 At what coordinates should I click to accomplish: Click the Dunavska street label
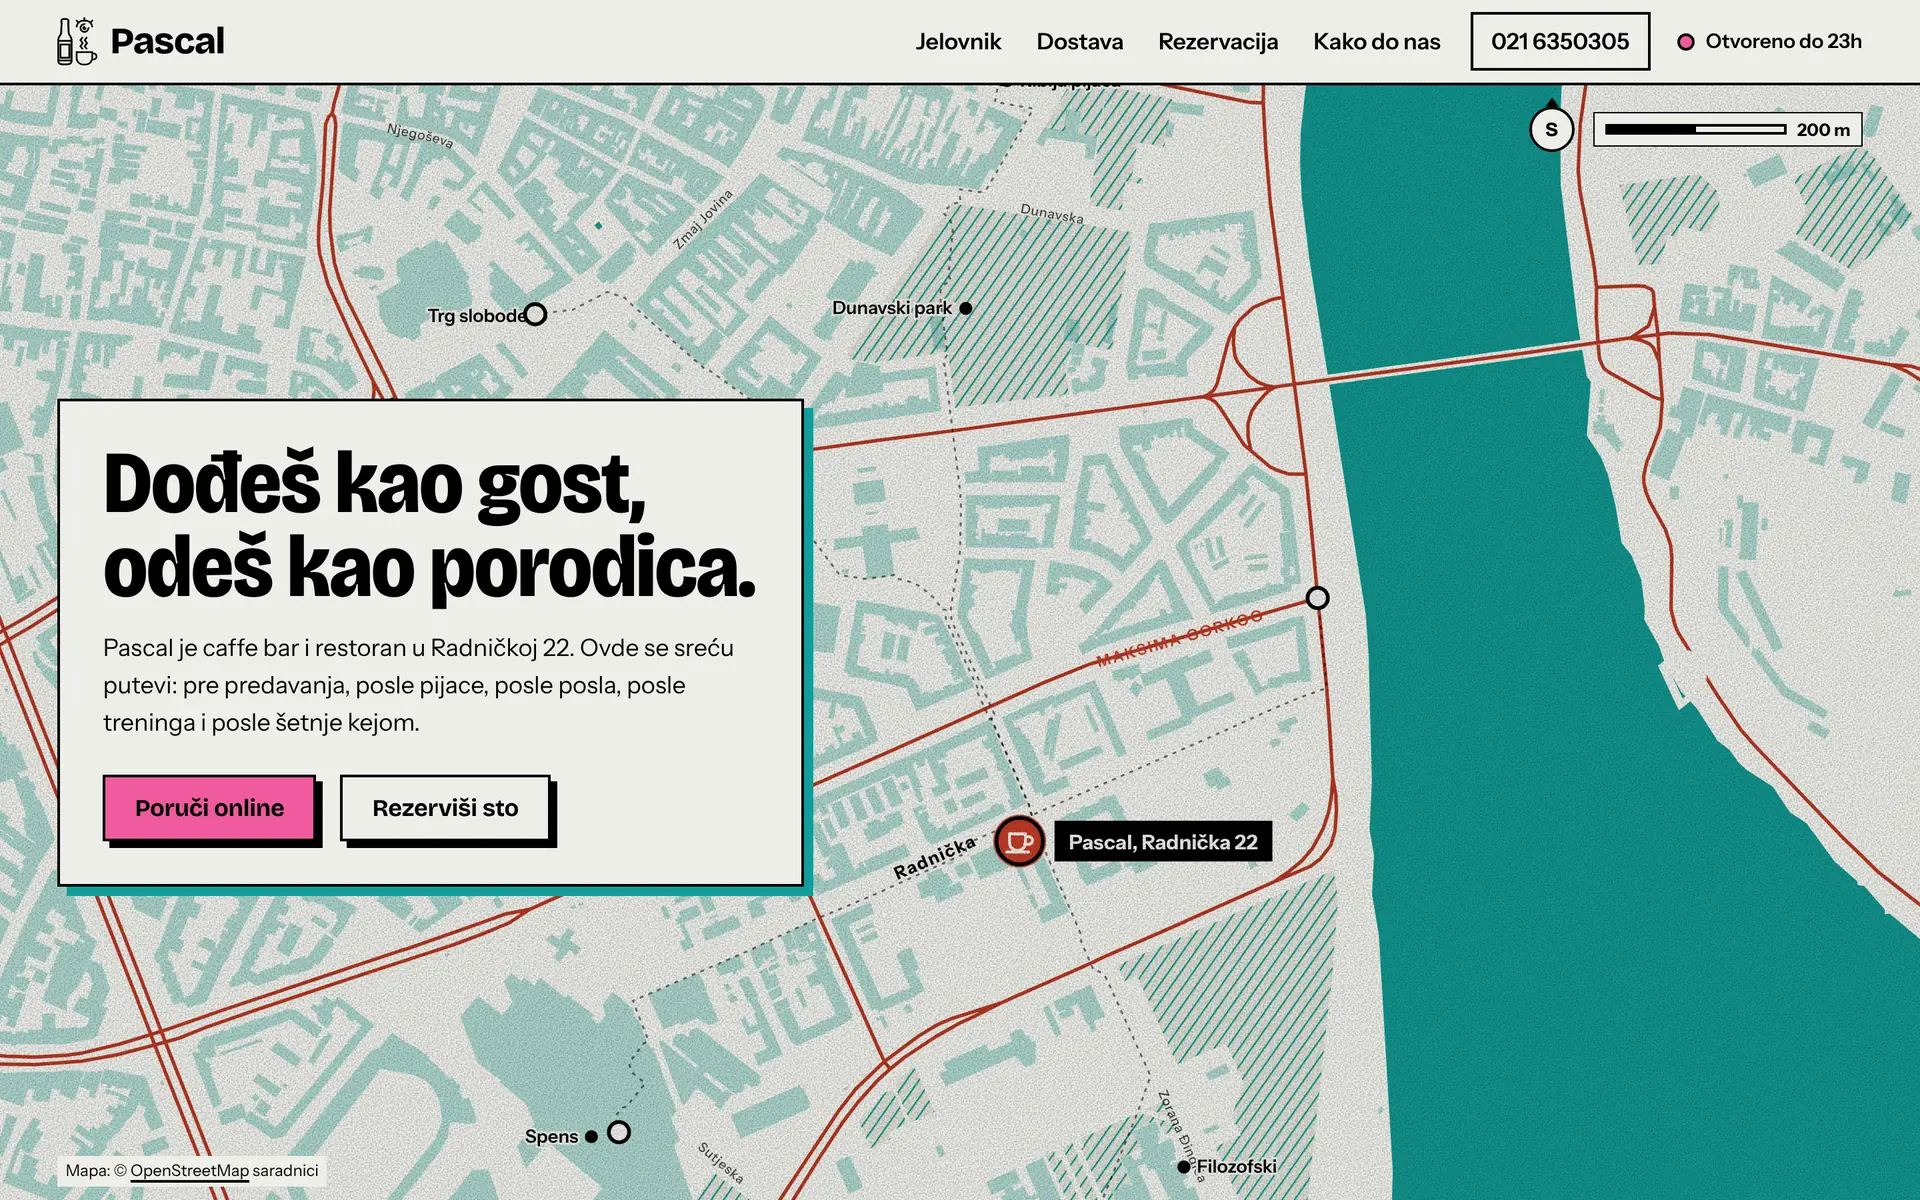[x=1052, y=213]
